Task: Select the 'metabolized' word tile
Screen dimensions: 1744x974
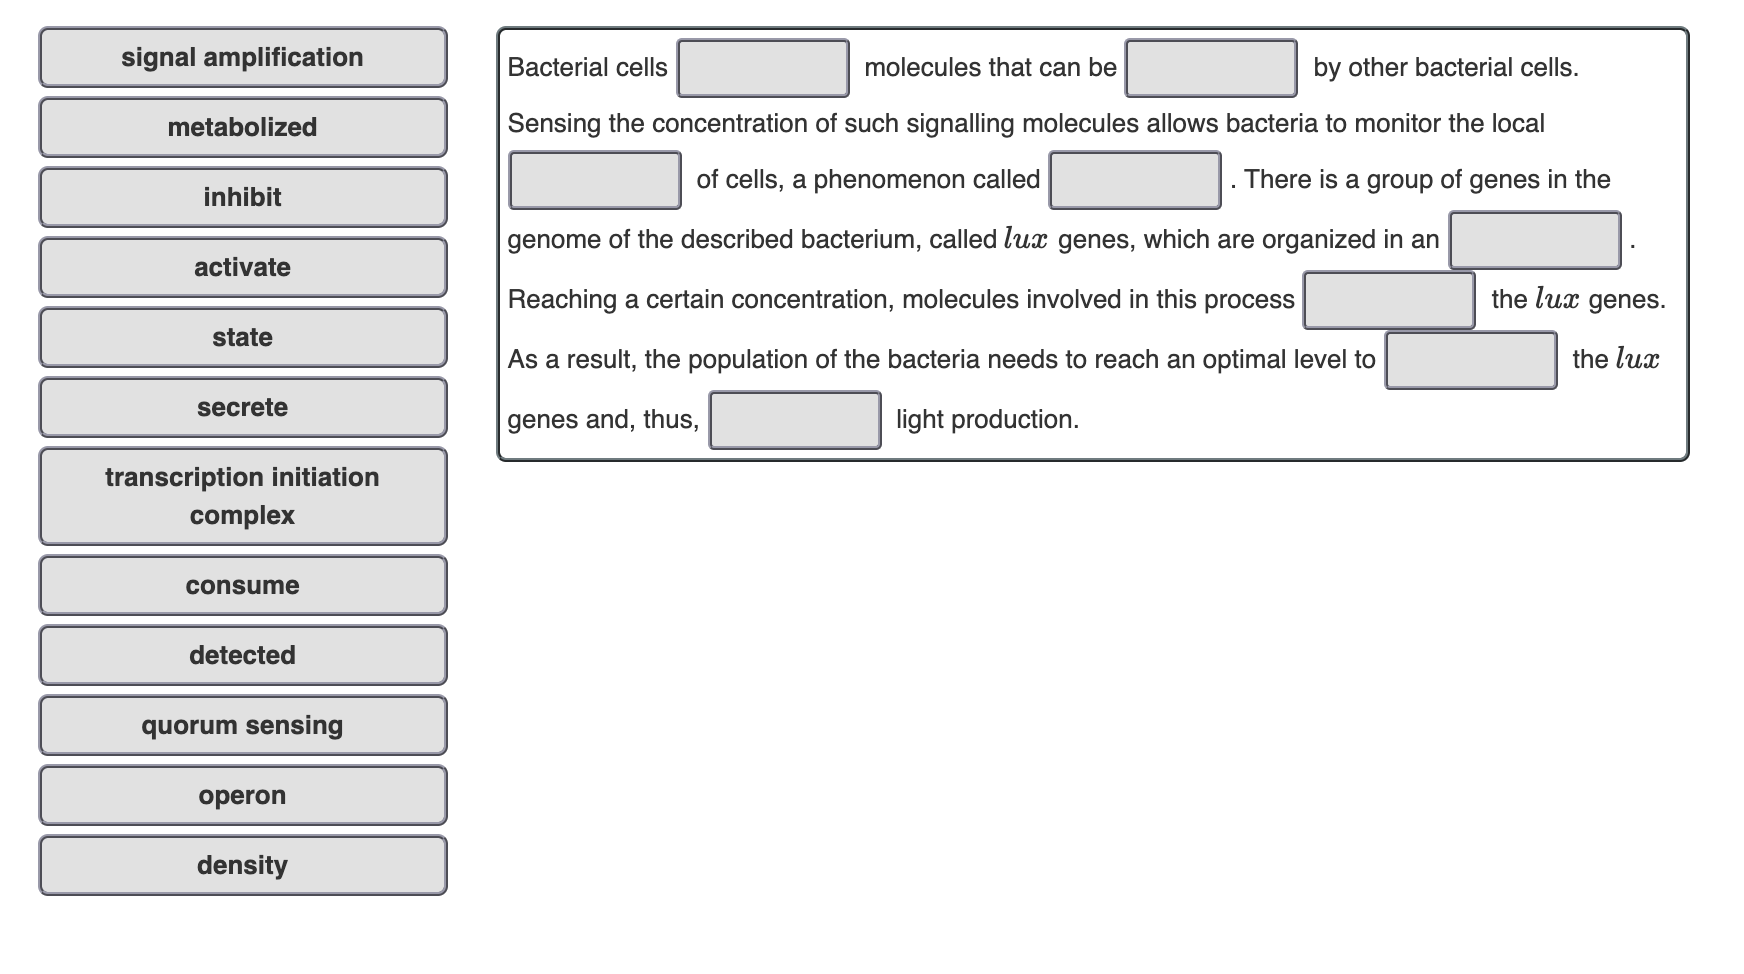Action: [242, 127]
